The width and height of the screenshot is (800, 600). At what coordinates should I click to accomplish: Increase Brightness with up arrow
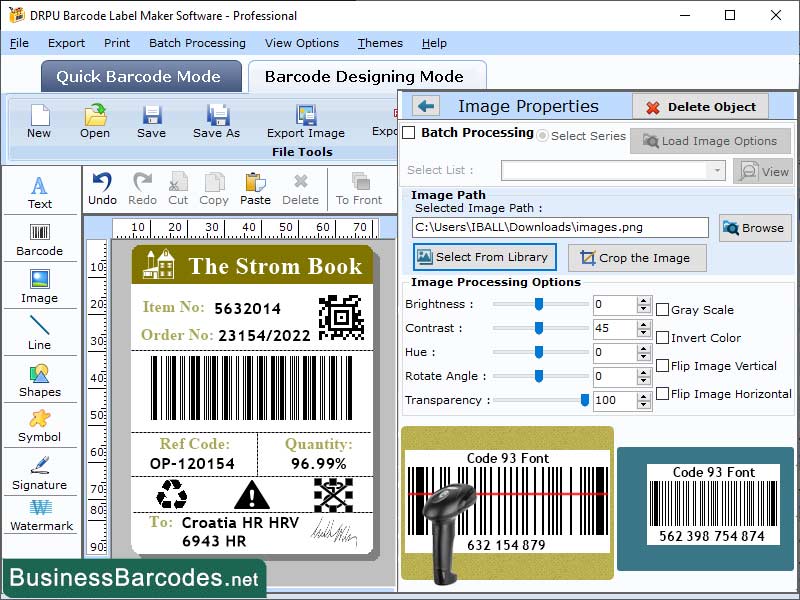644,301
